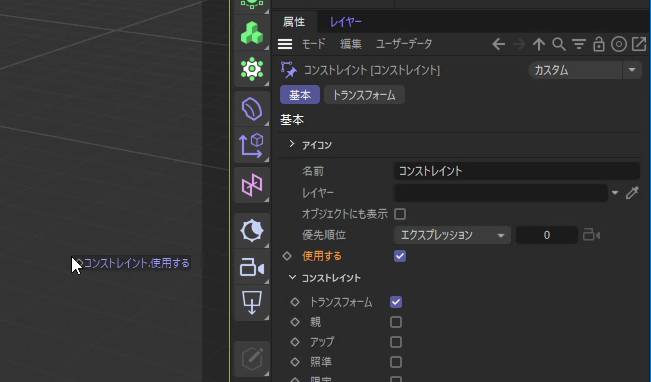Go up one level with up arrow
This screenshot has width=651, height=382.
pyautogui.click(x=539, y=44)
